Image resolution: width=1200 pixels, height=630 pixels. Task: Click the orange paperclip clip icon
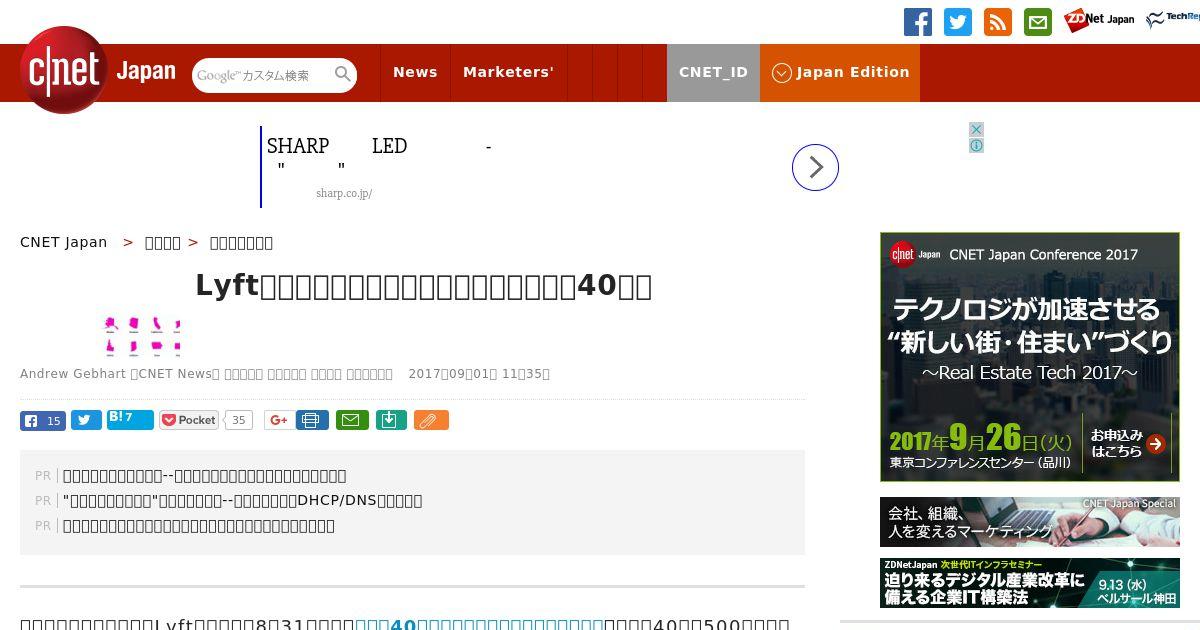[x=431, y=420]
